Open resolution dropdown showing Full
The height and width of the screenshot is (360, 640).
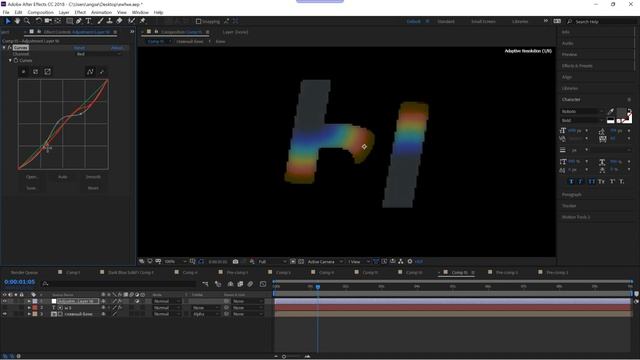272,262
